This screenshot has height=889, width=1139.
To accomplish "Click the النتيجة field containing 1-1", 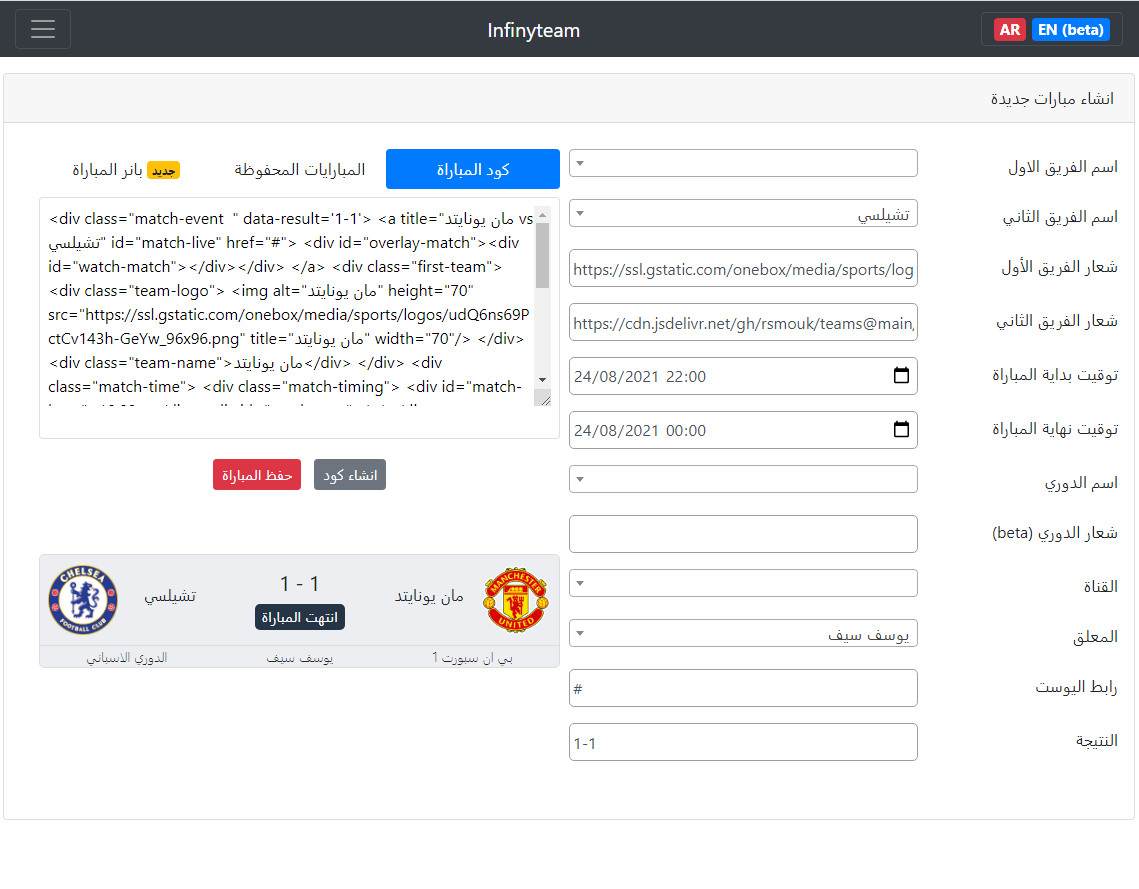I will click(x=743, y=742).
